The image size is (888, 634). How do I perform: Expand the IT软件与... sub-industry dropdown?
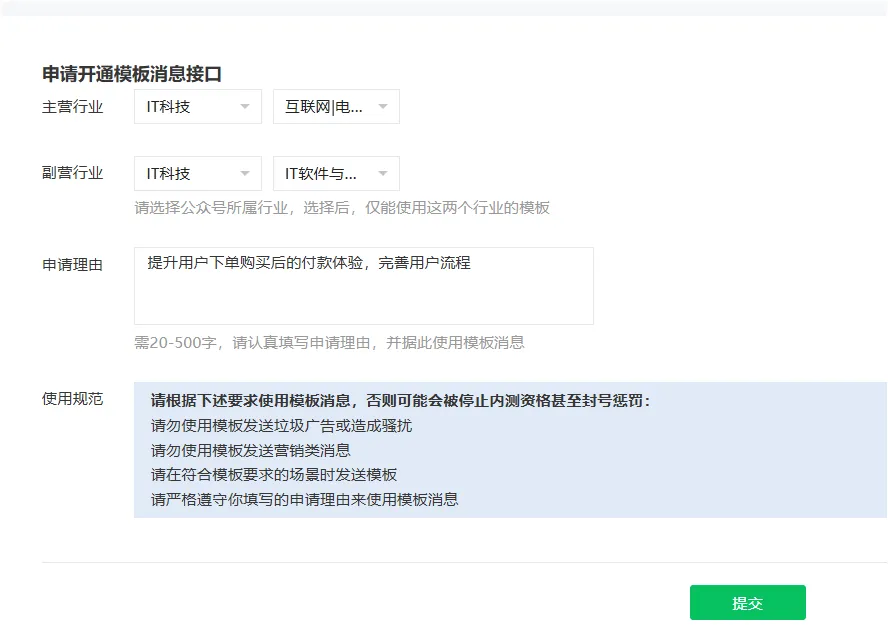pos(336,173)
